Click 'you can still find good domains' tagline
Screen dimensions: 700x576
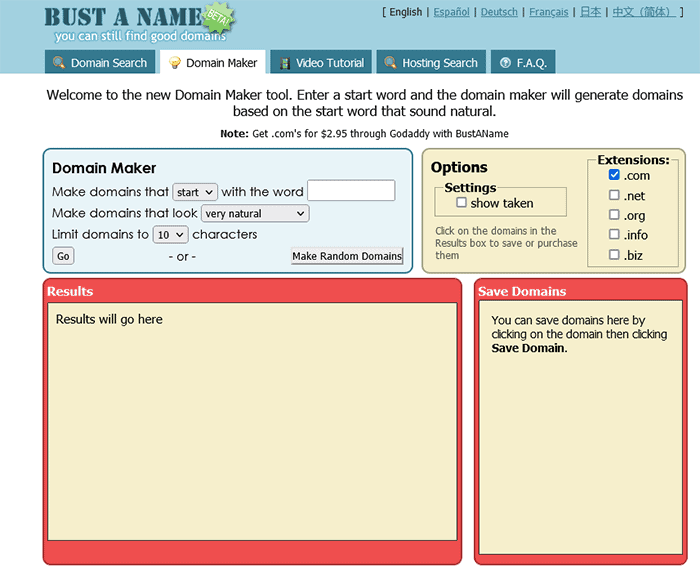coord(140,36)
